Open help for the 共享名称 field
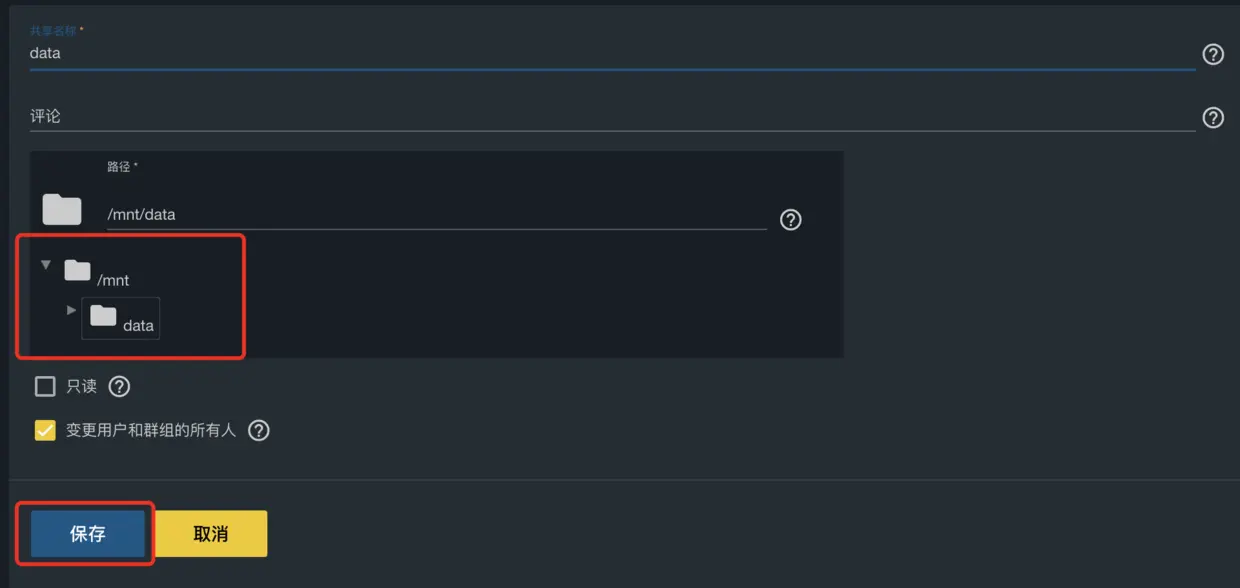The image size is (1240, 588). [x=1212, y=54]
